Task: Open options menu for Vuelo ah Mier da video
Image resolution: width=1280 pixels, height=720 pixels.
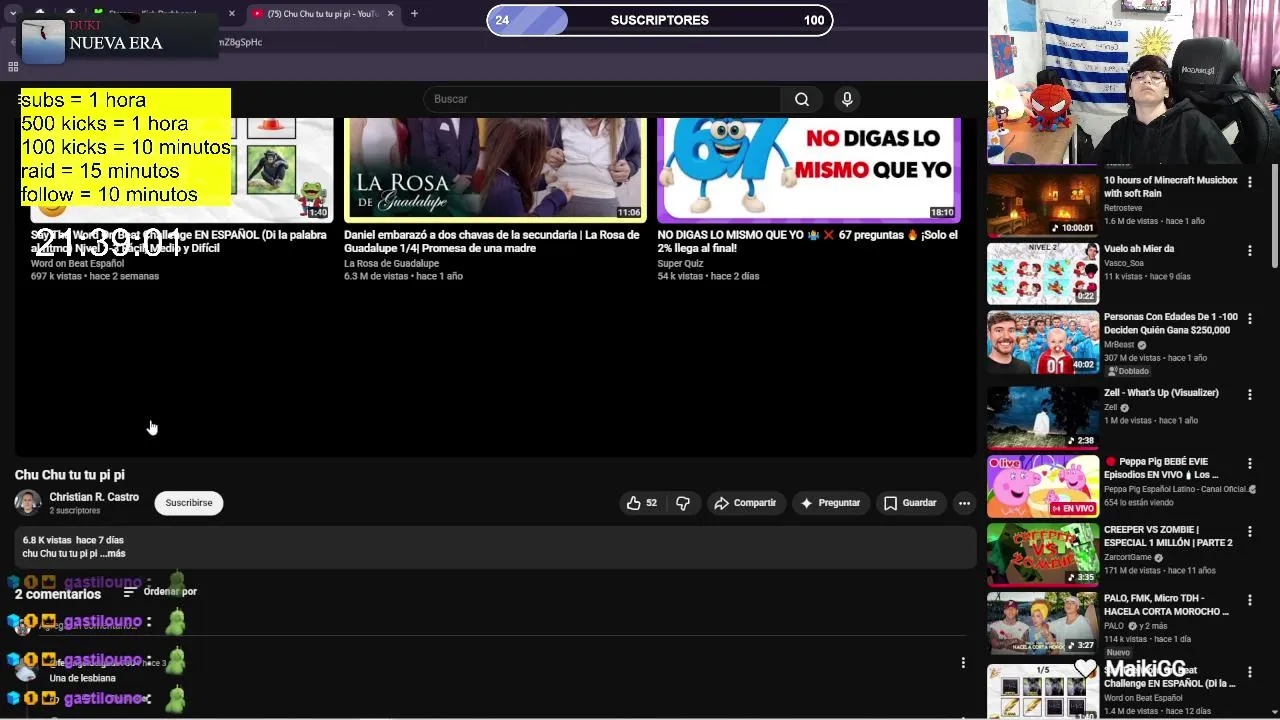Action: pyautogui.click(x=1249, y=251)
